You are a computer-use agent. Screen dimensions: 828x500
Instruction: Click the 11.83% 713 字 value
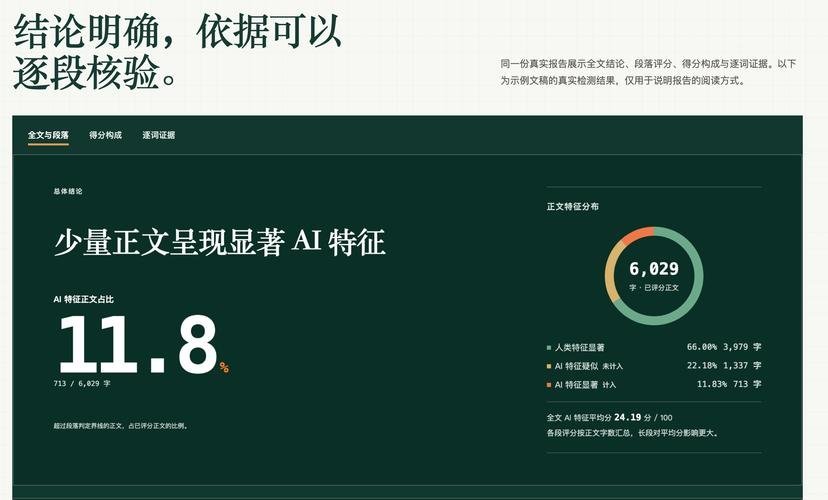729,384
